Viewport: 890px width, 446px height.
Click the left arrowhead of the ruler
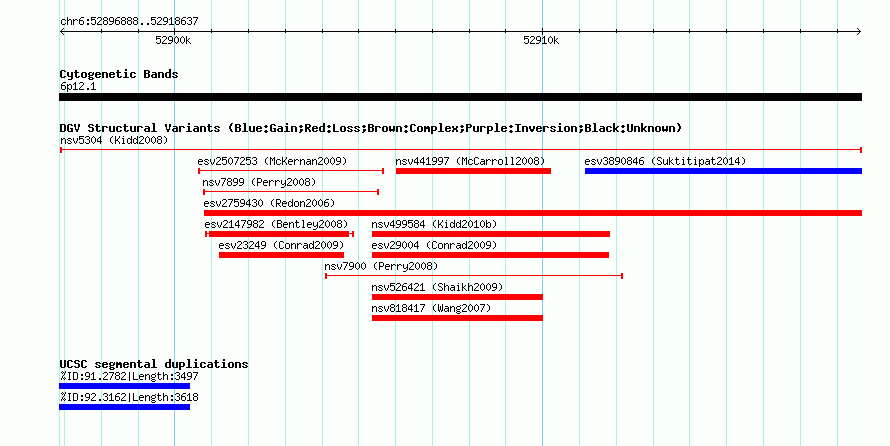[x=62, y=32]
